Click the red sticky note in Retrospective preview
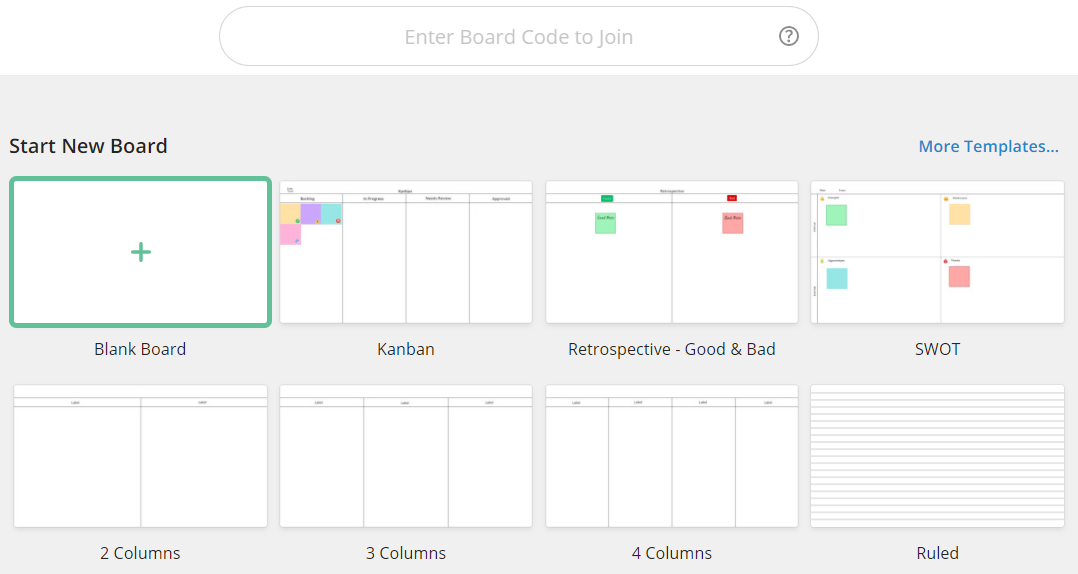The image size is (1078, 574). point(733,223)
